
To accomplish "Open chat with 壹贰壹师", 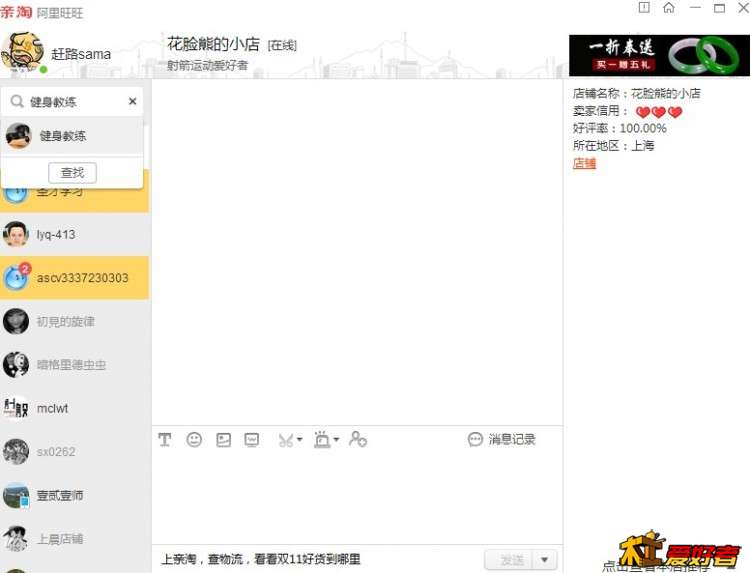I will tap(75, 496).
